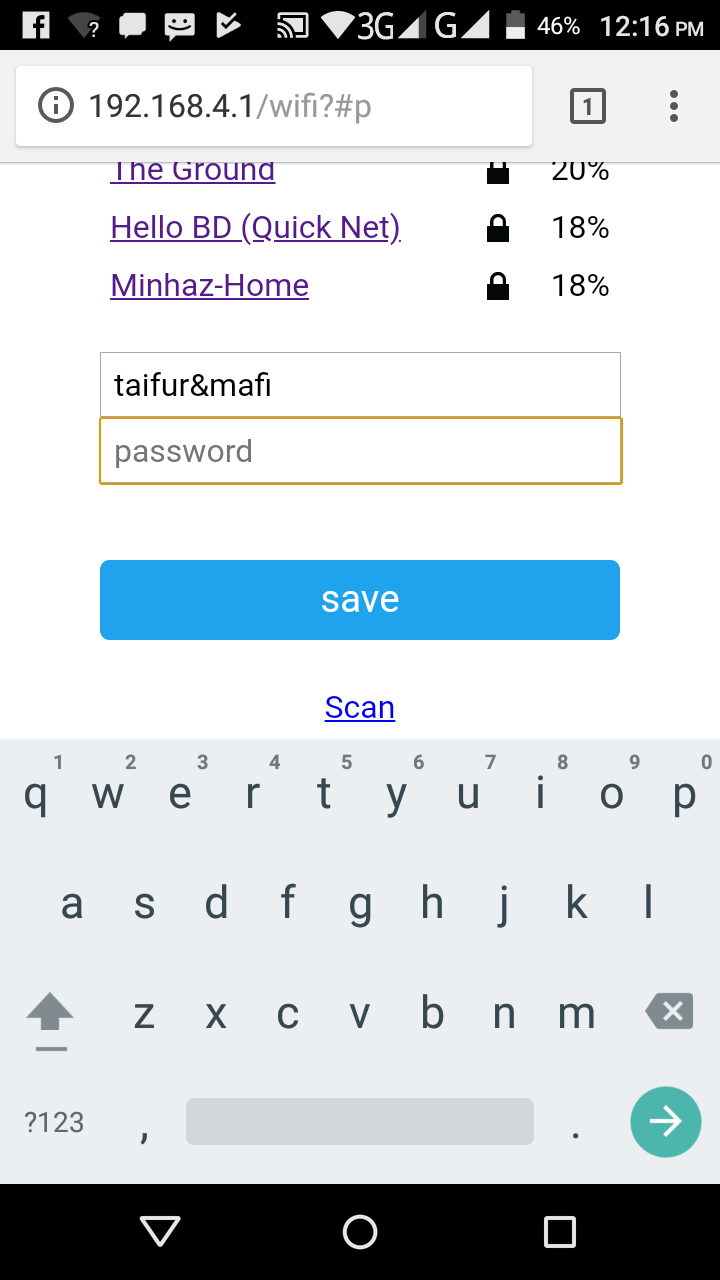
Task: Select the Minhaz-Home network link
Action: 210,286
